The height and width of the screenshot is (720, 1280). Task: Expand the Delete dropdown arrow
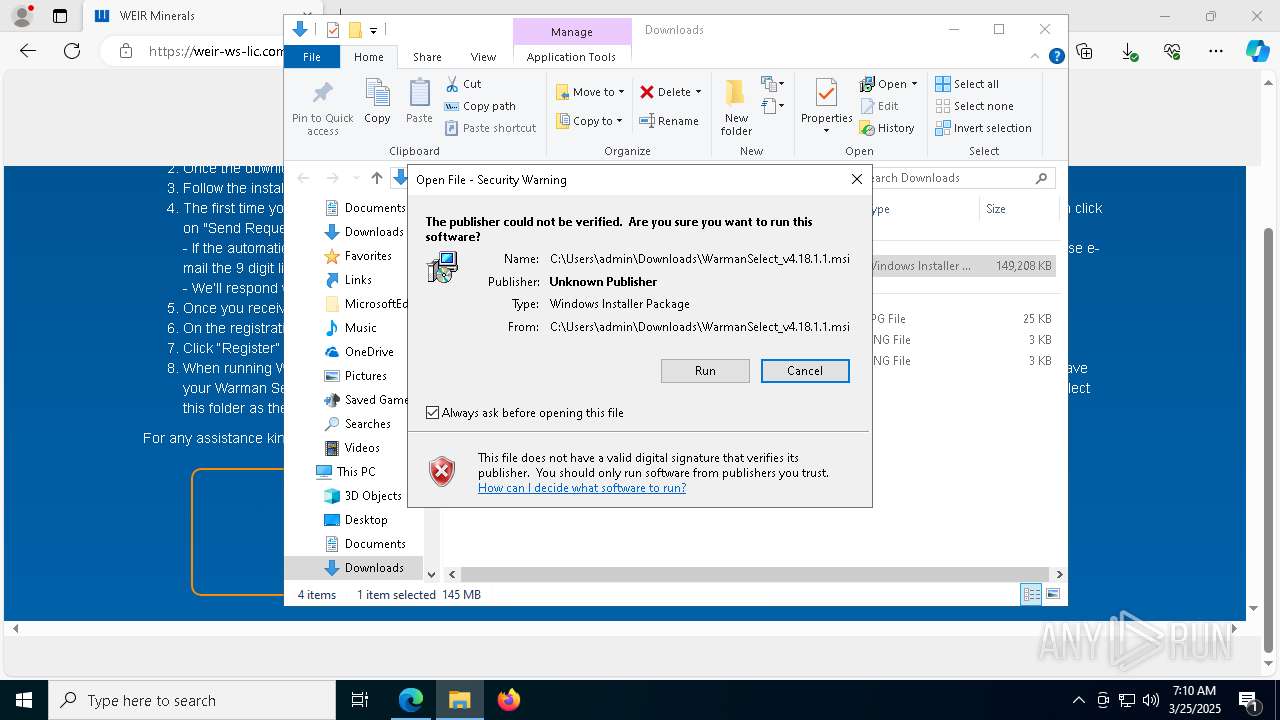click(698, 92)
